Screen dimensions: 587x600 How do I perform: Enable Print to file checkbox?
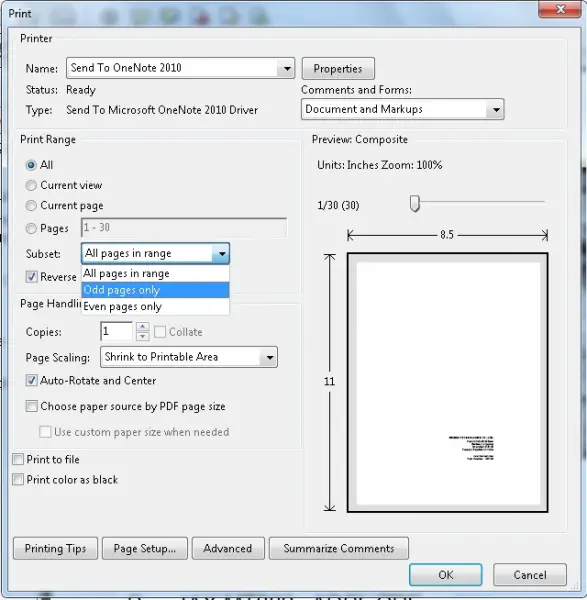(x=18, y=459)
